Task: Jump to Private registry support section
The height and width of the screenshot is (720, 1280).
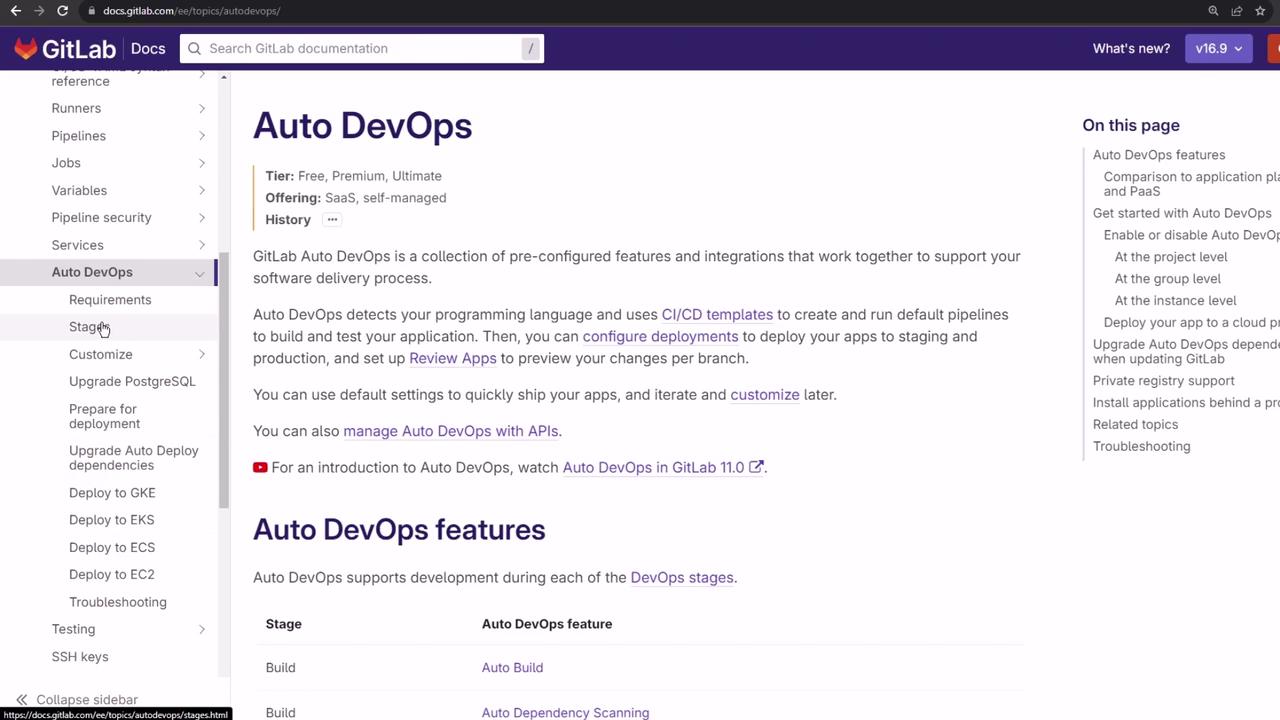Action: tap(1164, 381)
